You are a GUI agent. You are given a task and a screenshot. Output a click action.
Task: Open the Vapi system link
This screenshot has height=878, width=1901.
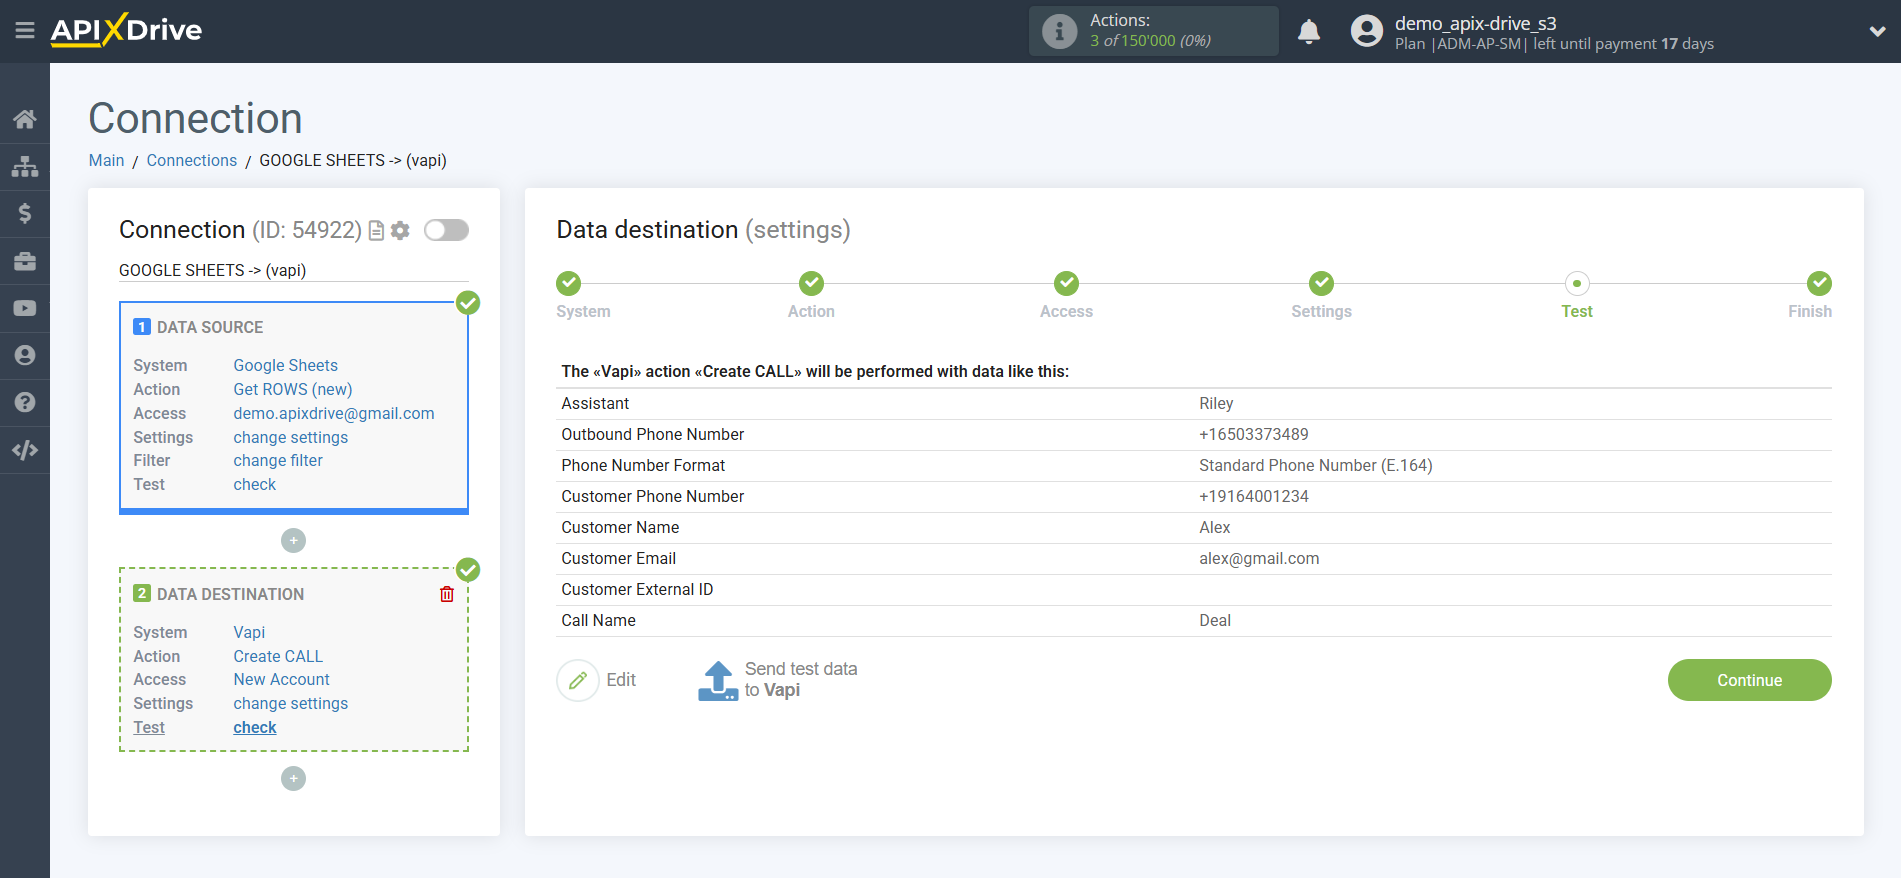249,632
